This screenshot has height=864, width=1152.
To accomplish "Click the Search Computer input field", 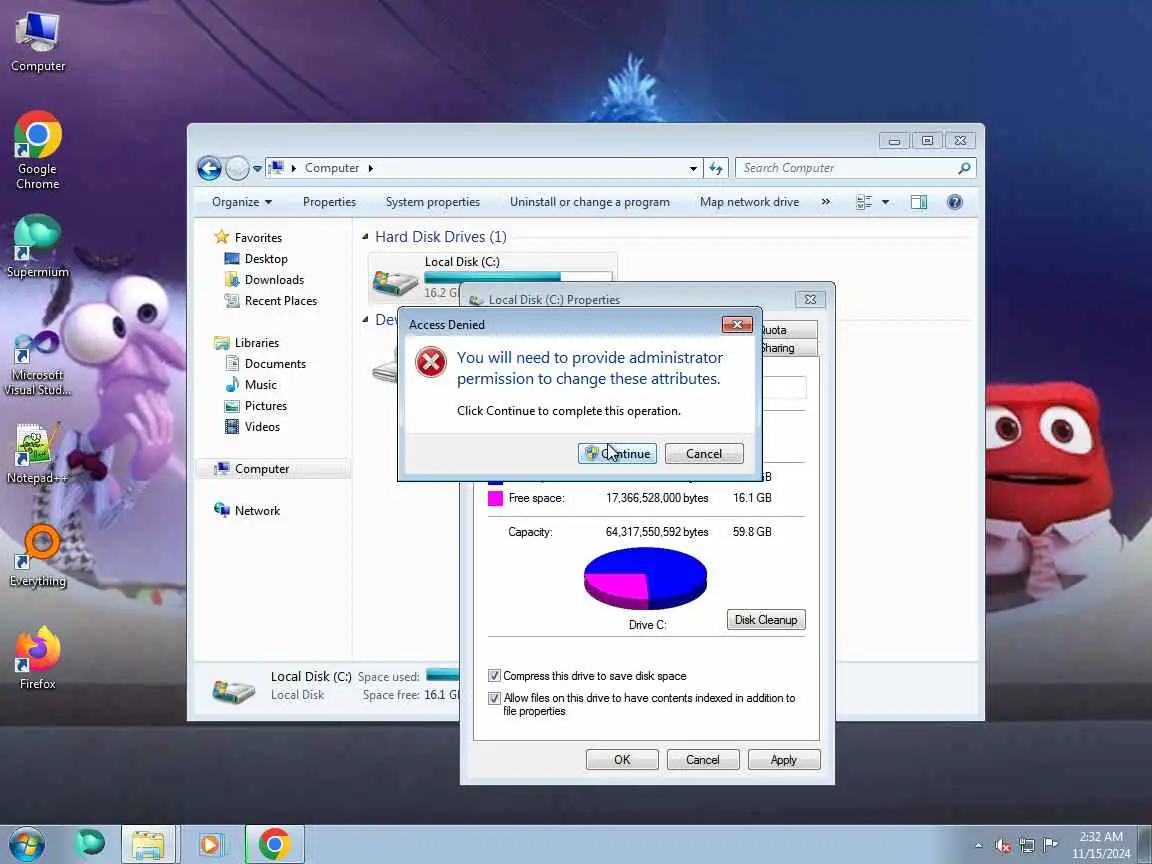I will [849, 168].
